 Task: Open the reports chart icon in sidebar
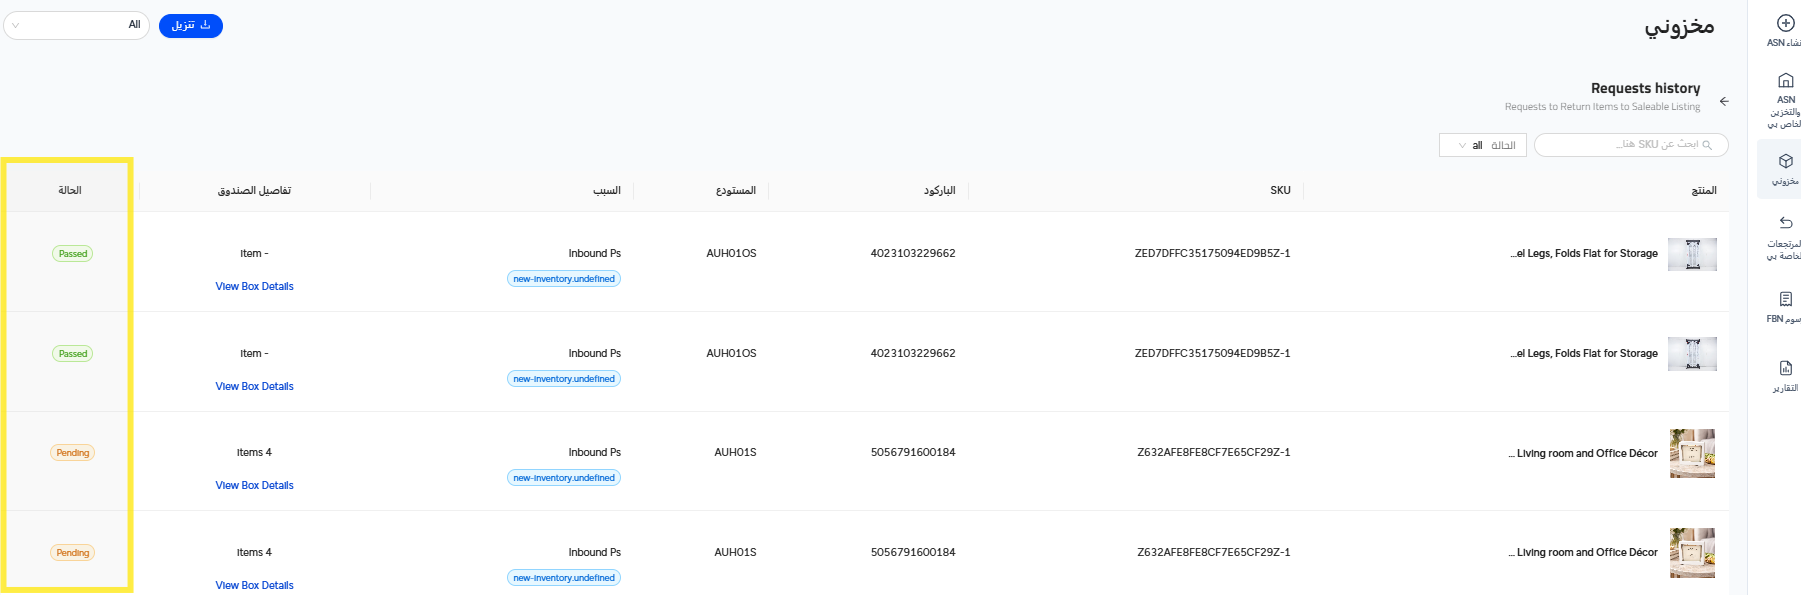(1785, 368)
